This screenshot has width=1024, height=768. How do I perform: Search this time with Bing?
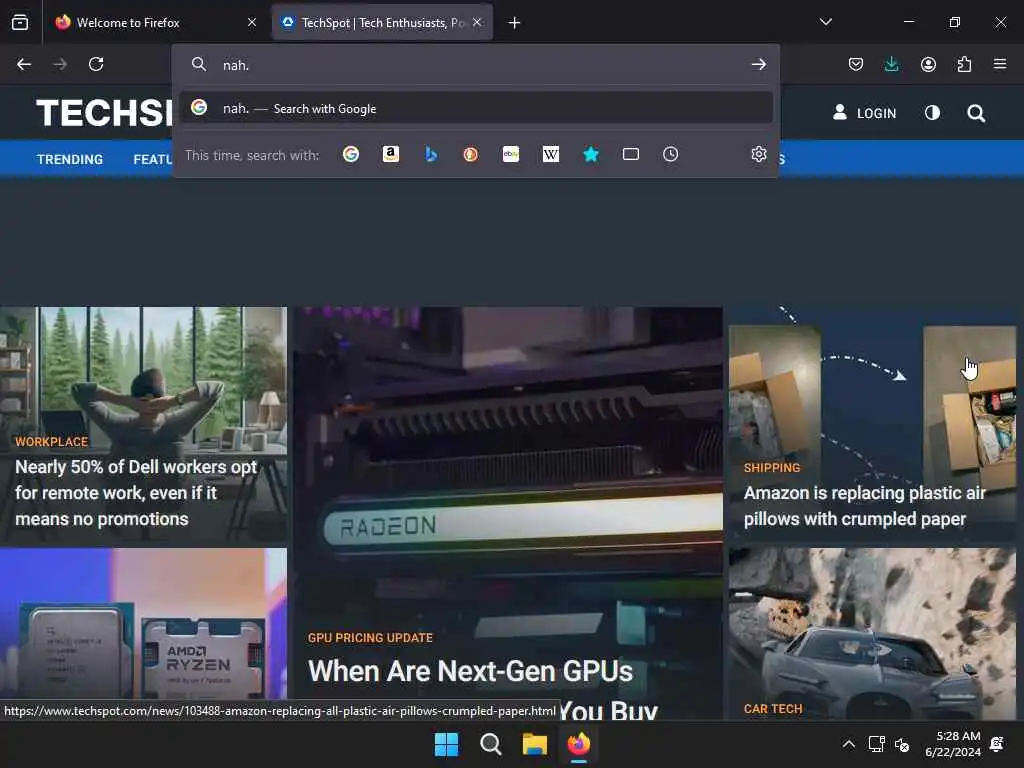coord(430,154)
